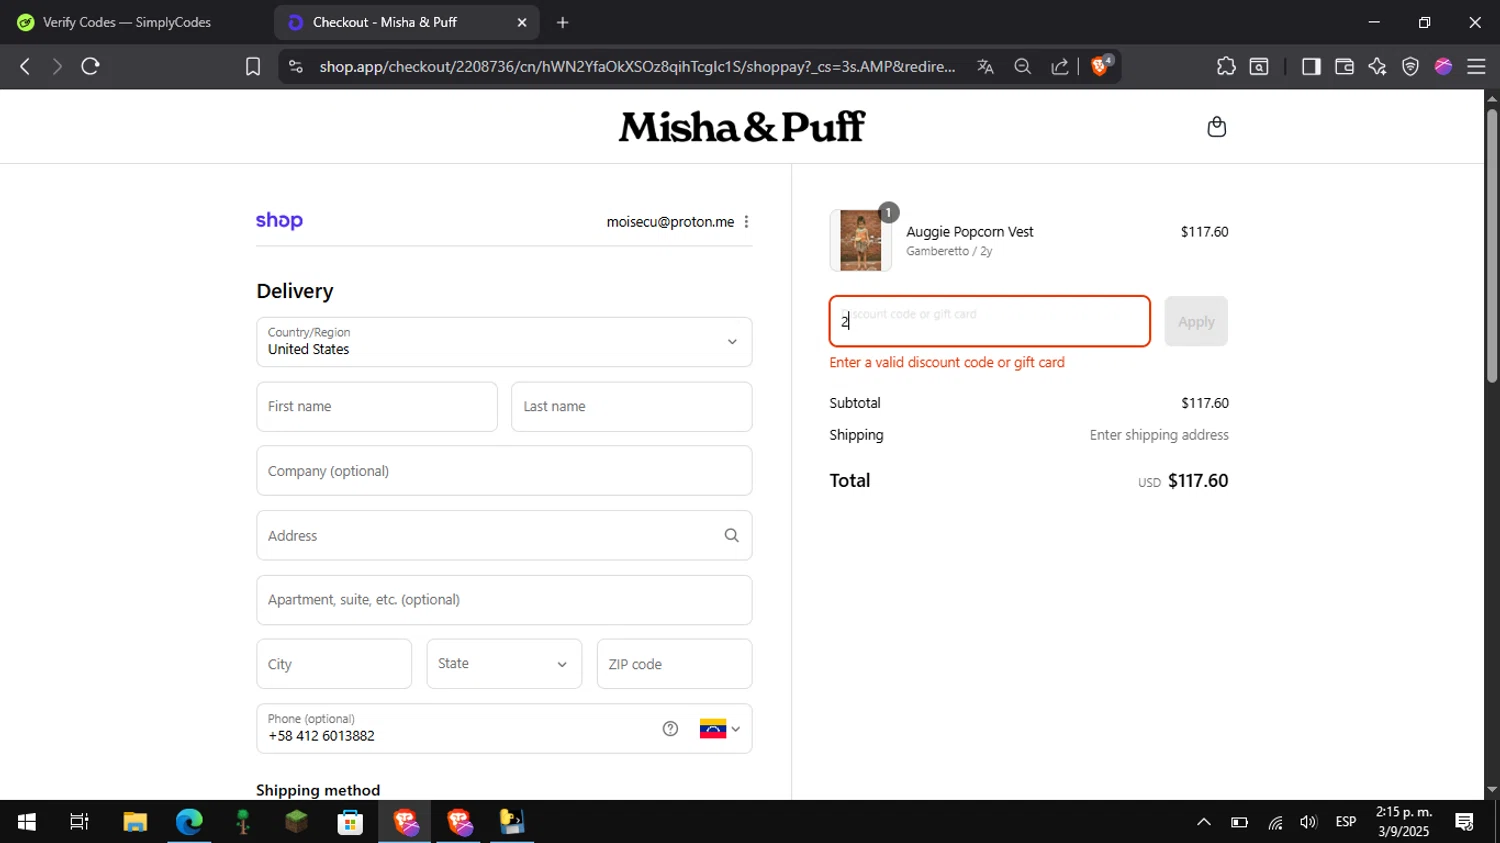Open Microsoft Store from taskbar
This screenshot has width=1500, height=843.
click(350, 822)
